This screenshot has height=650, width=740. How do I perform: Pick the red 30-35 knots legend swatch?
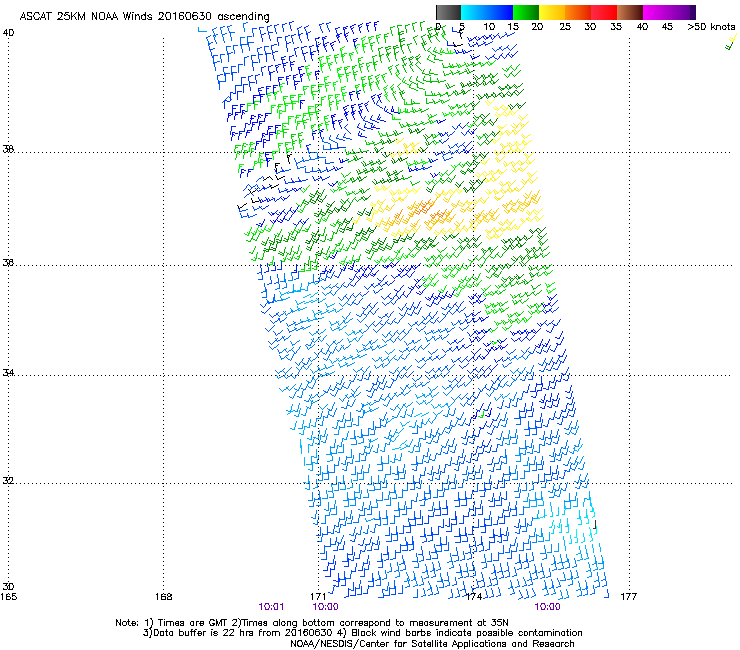[x=604, y=12]
